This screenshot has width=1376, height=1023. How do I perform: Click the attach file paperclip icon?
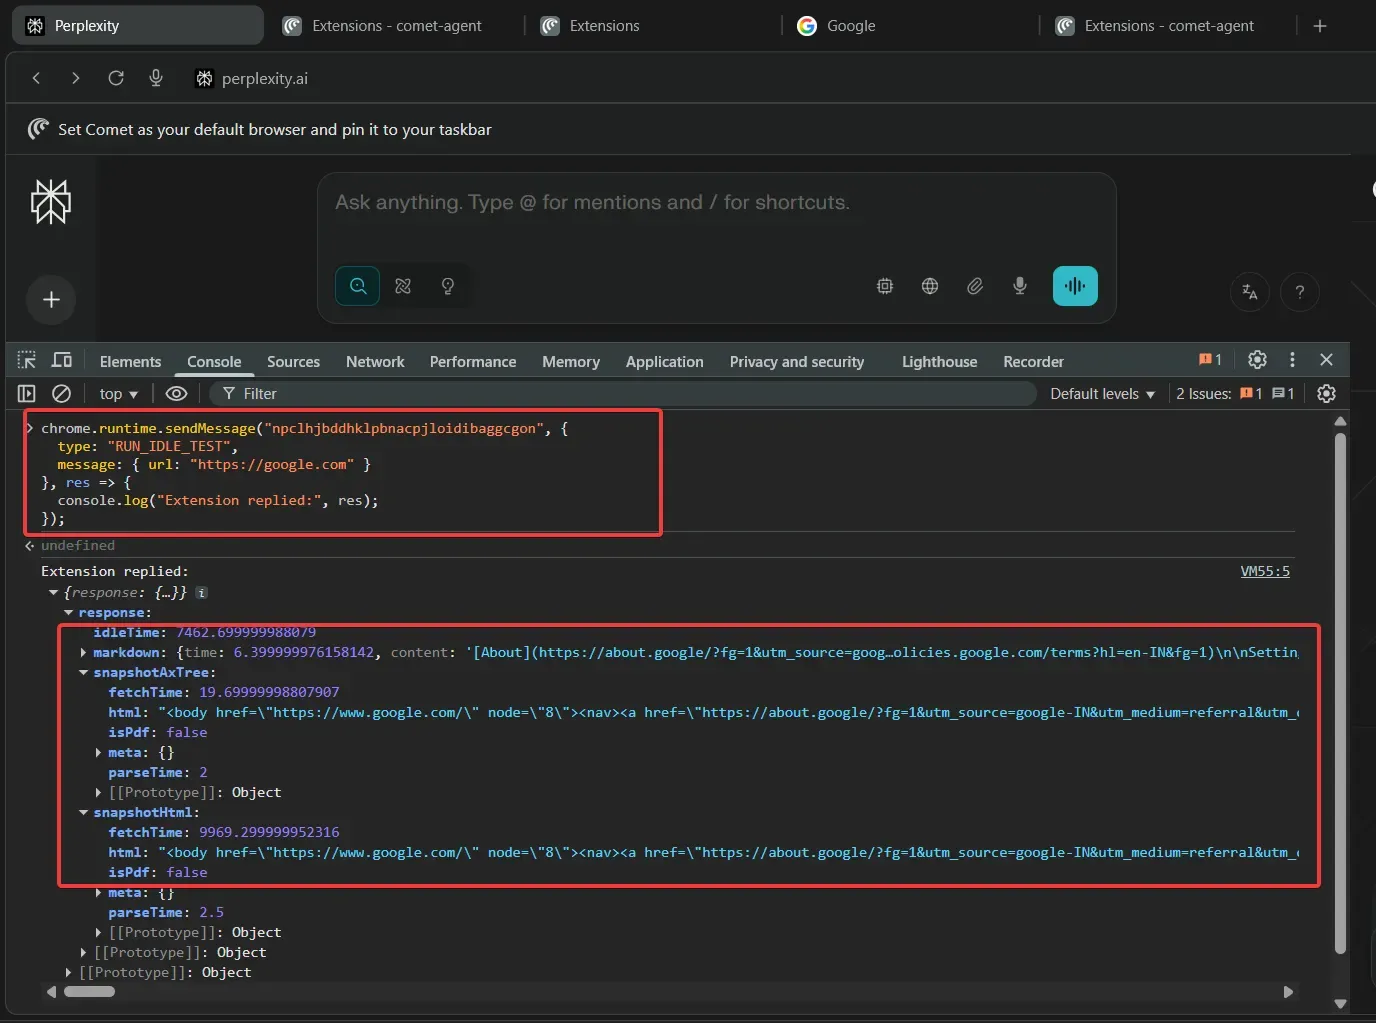[975, 286]
